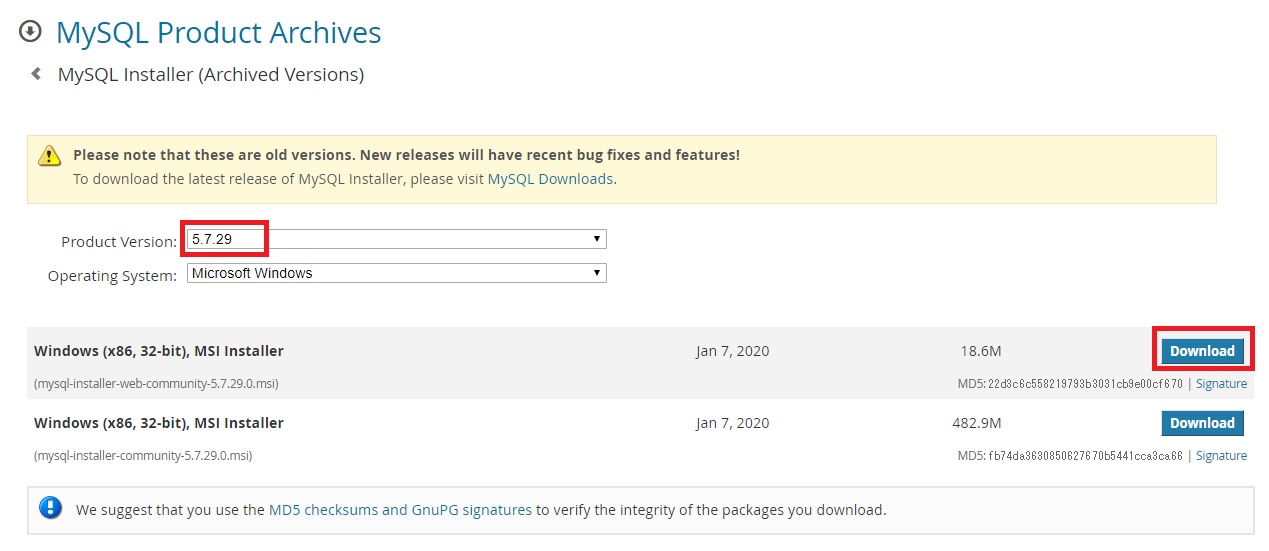Click filename mysql-installer-community-5.7.29.0.msi
The width and height of the screenshot is (1269, 551).
click(143, 456)
